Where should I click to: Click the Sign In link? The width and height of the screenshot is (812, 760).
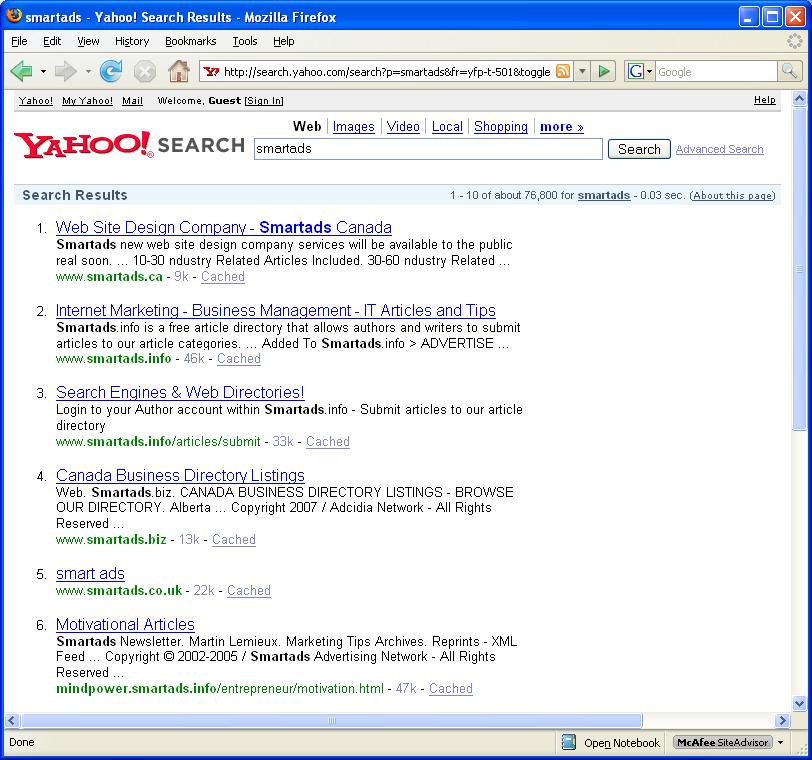[264, 100]
